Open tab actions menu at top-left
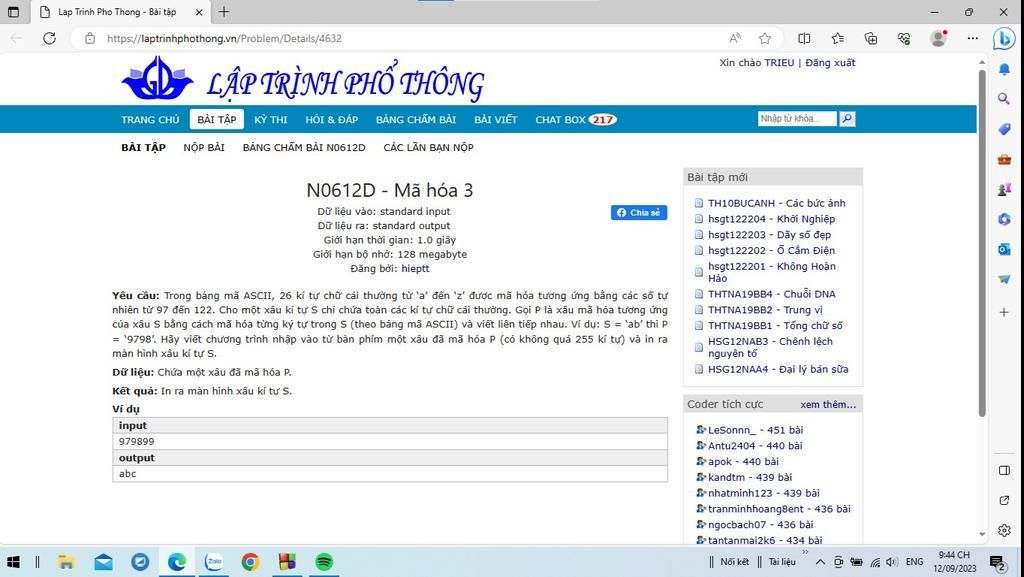Viewport: 1024px width, 577px height. (14, 12)
